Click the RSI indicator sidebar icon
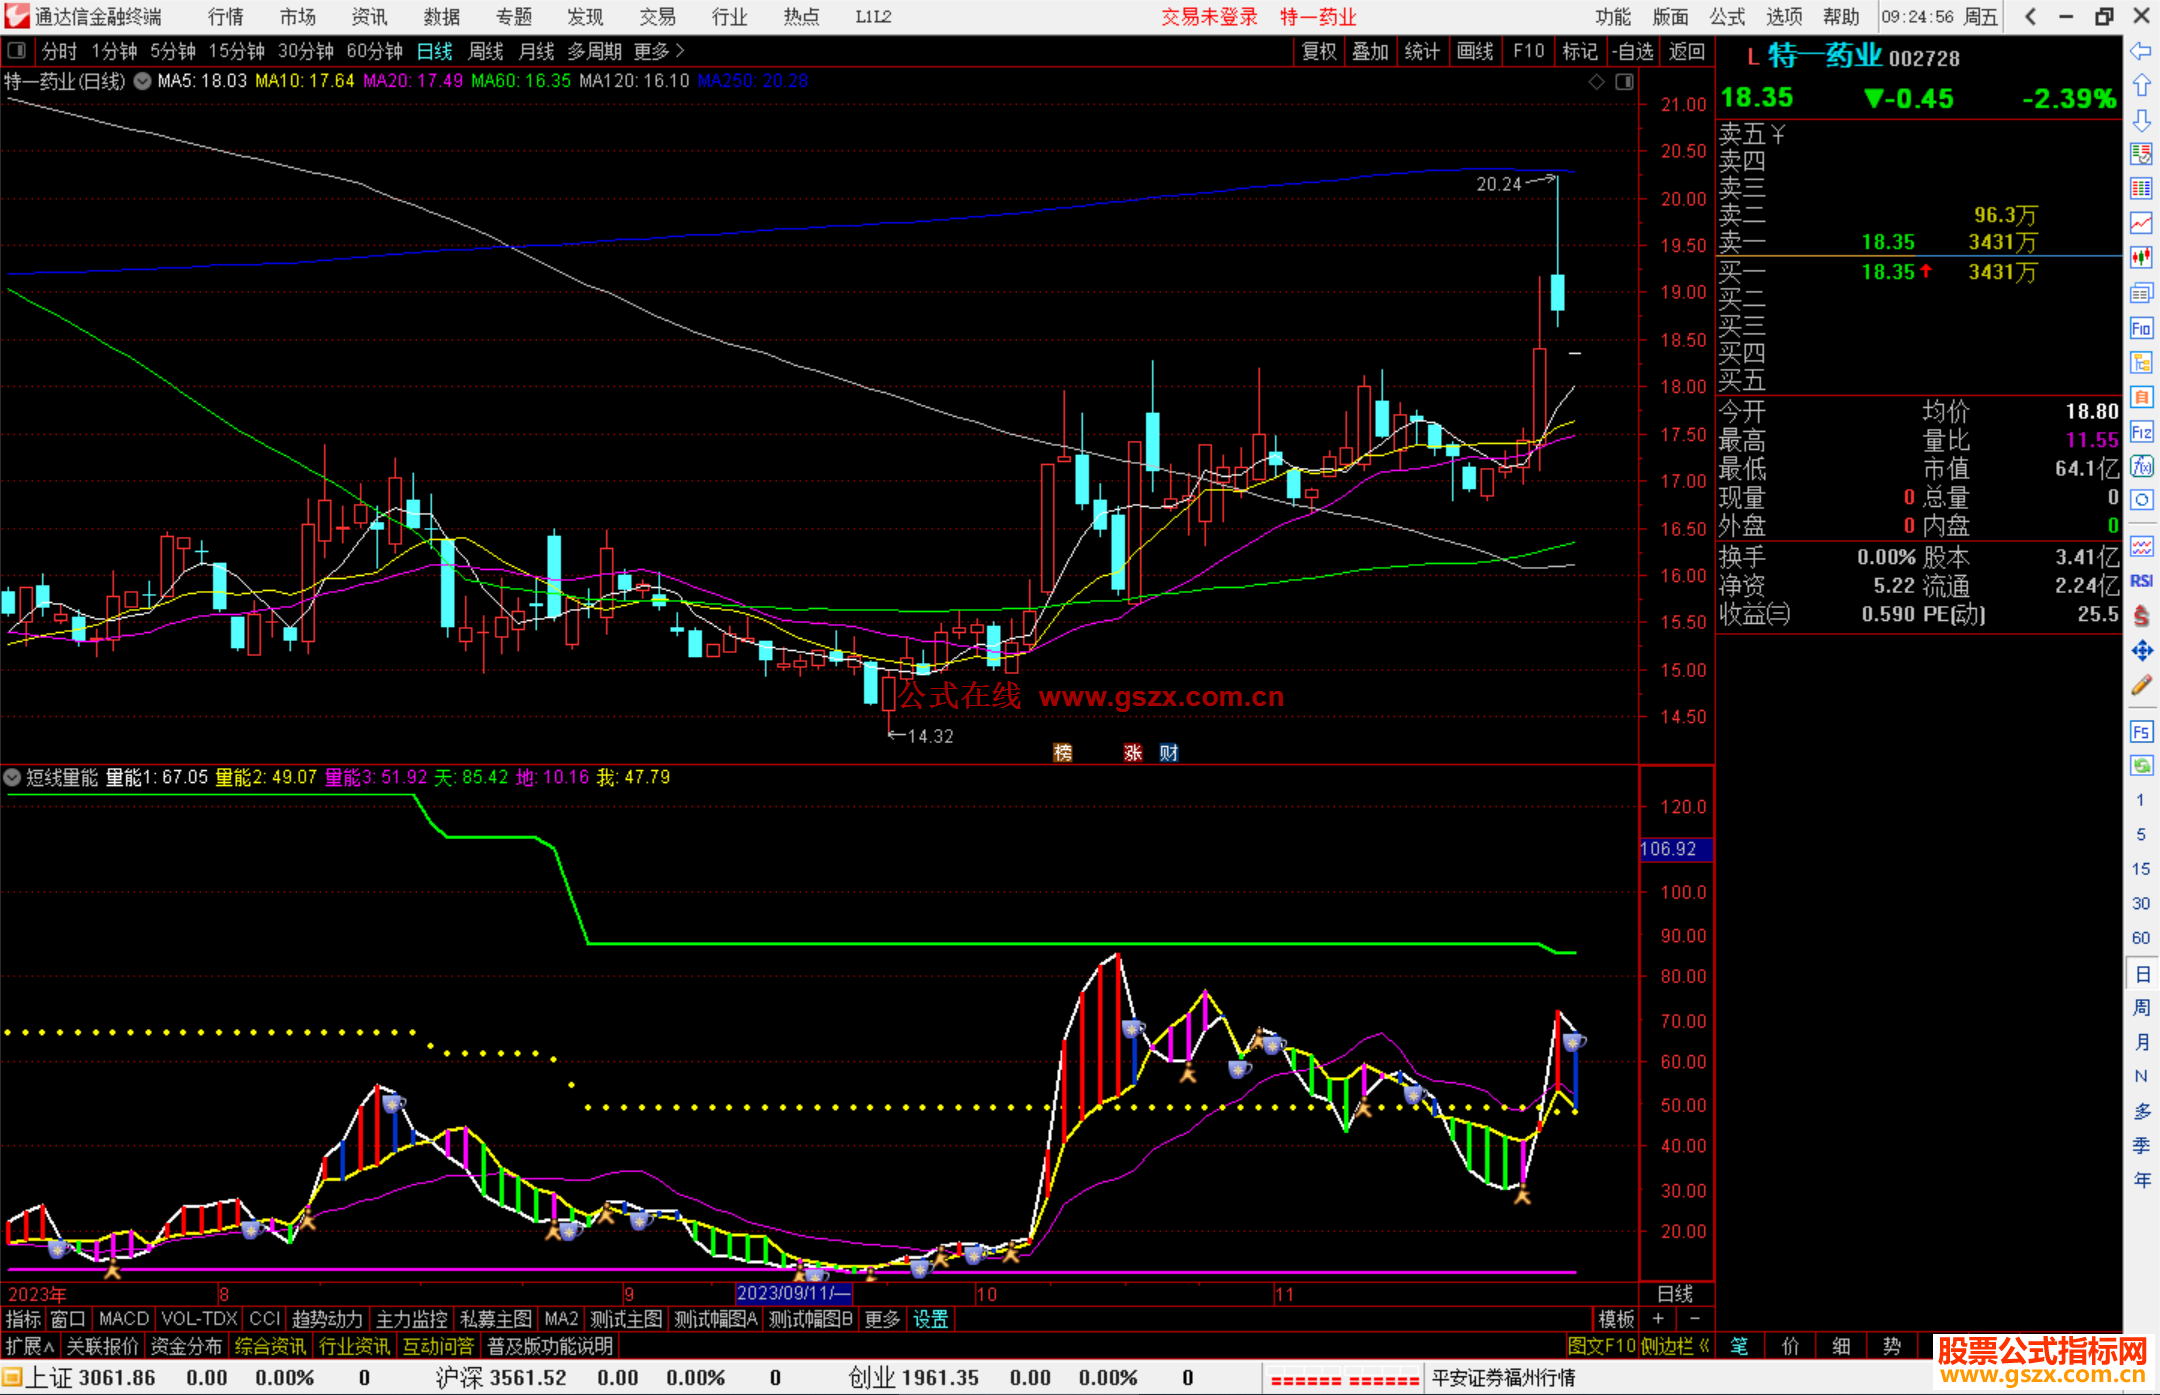The width and height of the screenshot is (2160, 1395). [x=2141, y=581]
